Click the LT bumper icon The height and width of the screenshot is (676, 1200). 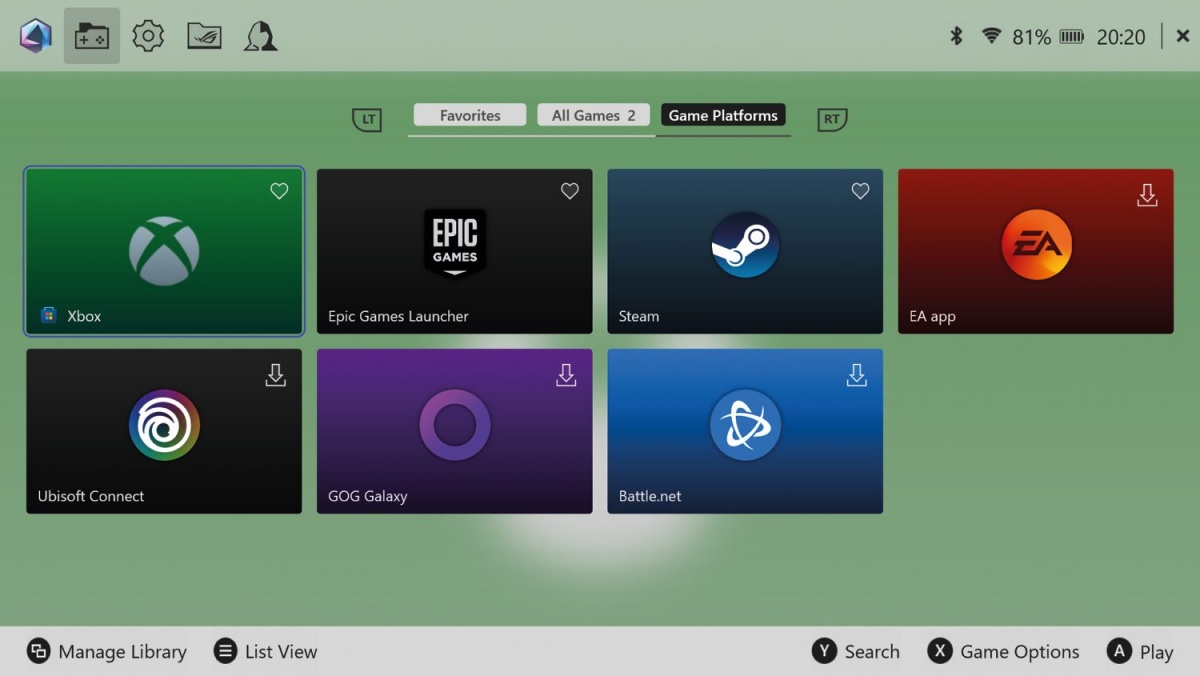pyautogui.click(x=367, y=120)
